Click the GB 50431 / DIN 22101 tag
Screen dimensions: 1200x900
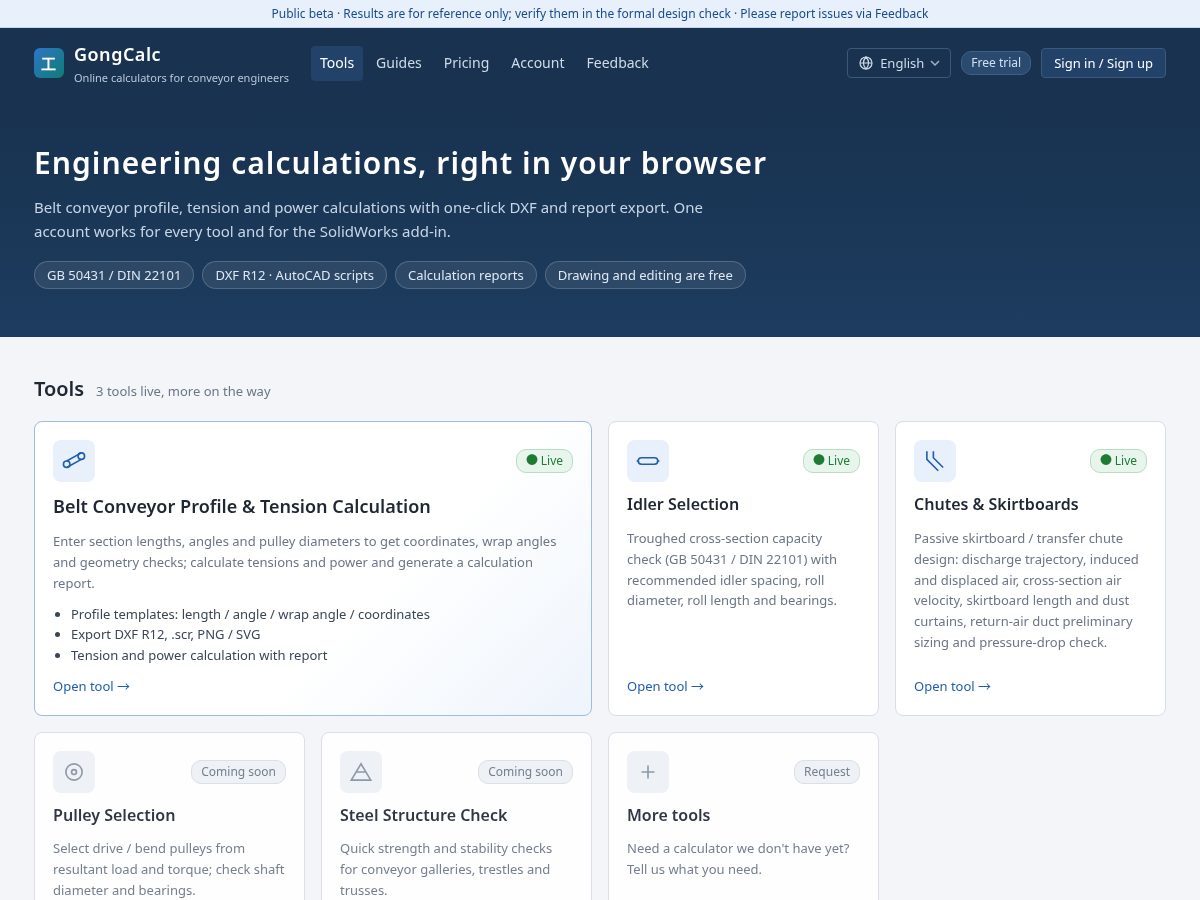point(114,275)
